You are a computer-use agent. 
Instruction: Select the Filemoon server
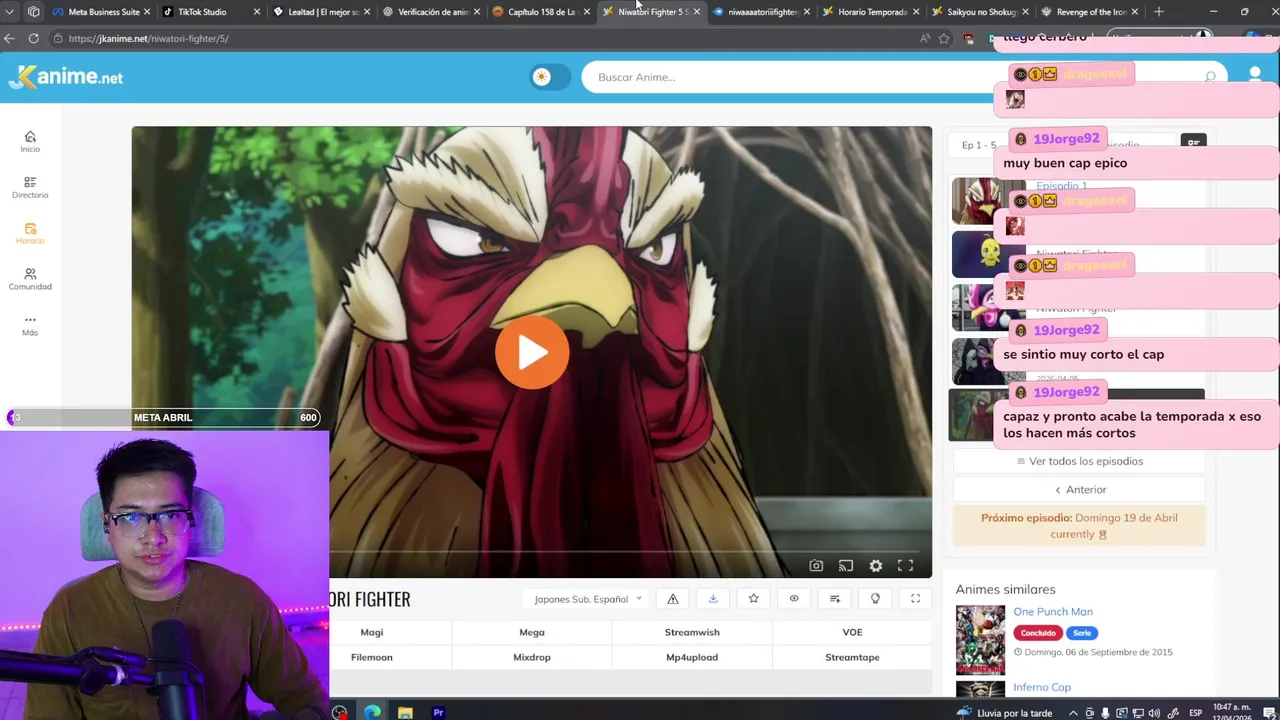pyautogui.click(x=372, y=657)
